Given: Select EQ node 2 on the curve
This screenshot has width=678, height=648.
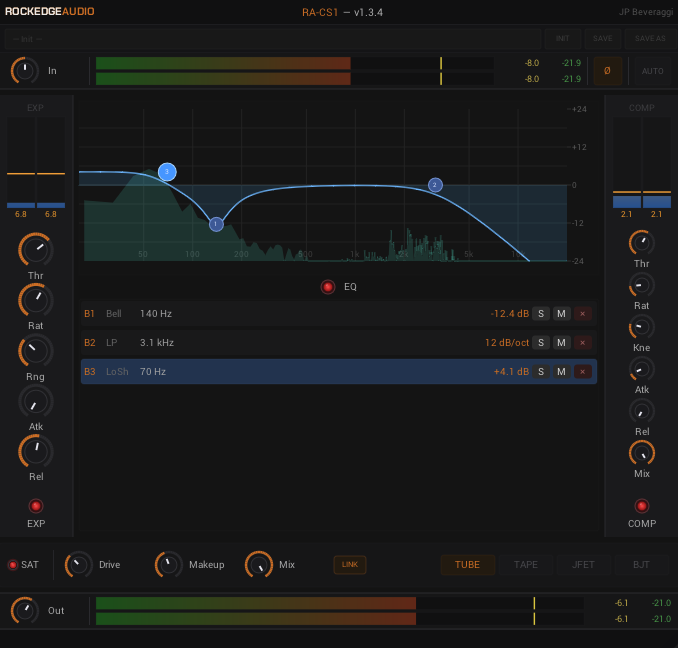Looking at the screenshot, I should [435, 185].
